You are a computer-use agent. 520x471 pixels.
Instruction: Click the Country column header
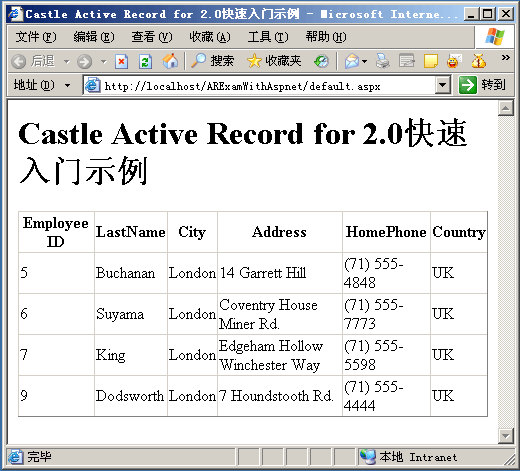point(459,232)
